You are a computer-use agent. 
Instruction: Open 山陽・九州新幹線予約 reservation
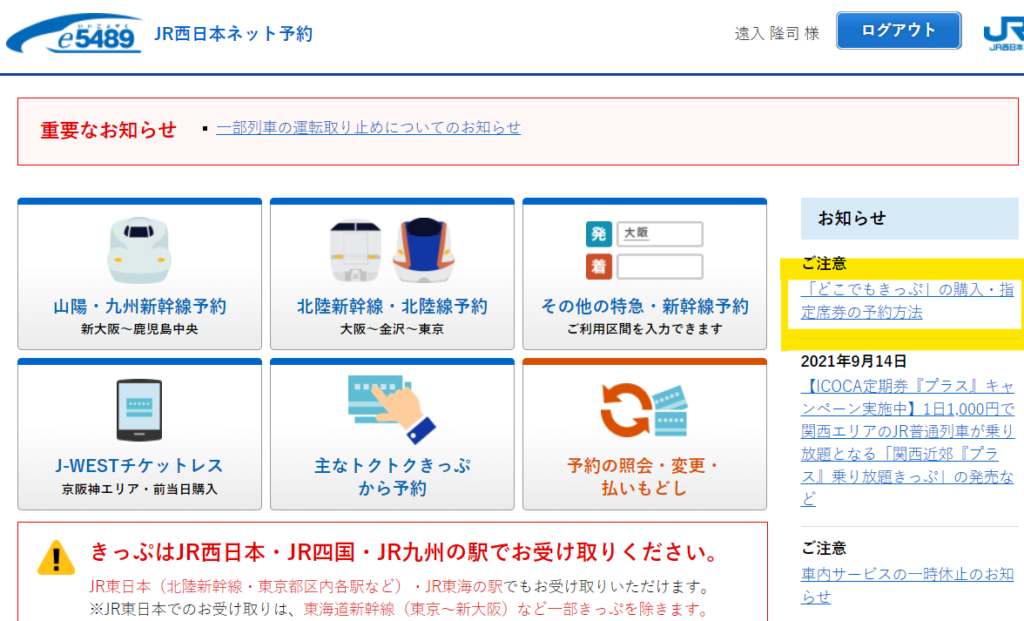pyautogui.click(x=140, y=274)
